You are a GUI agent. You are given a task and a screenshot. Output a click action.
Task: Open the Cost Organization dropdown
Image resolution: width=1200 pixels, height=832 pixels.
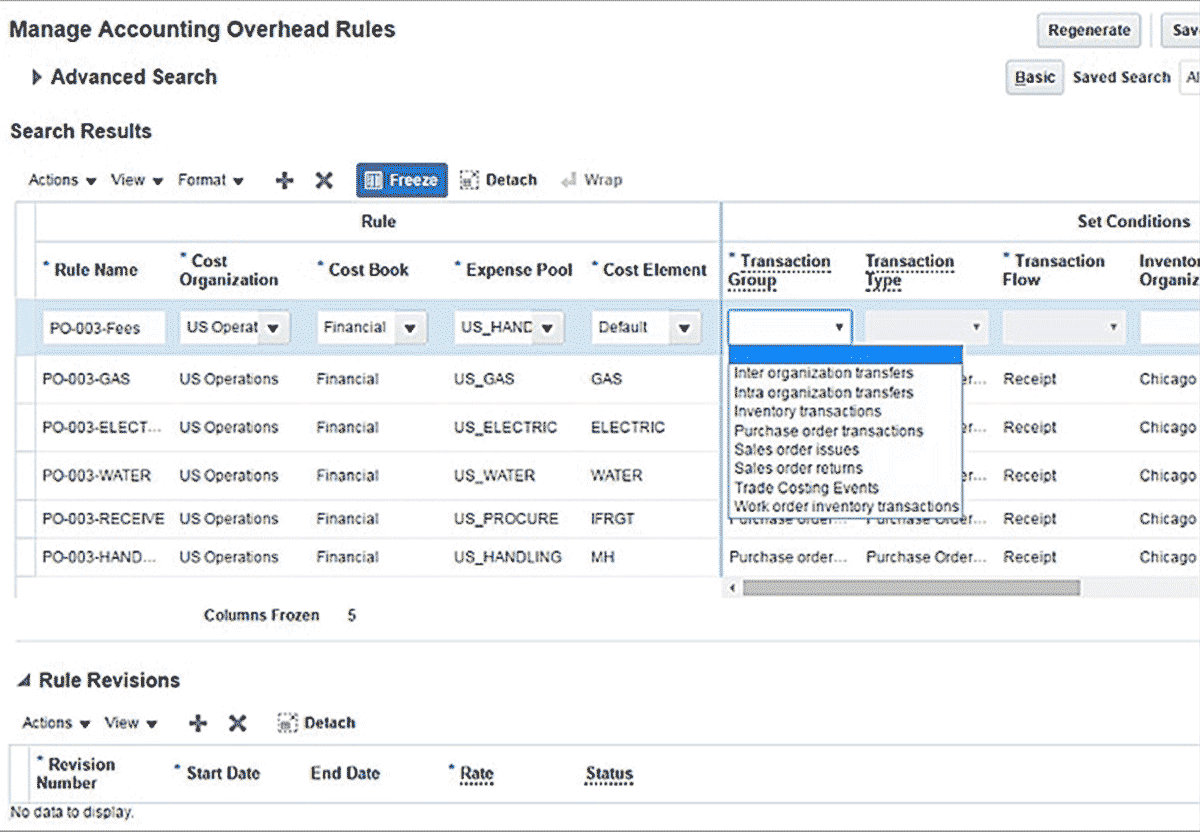(273, 328)
